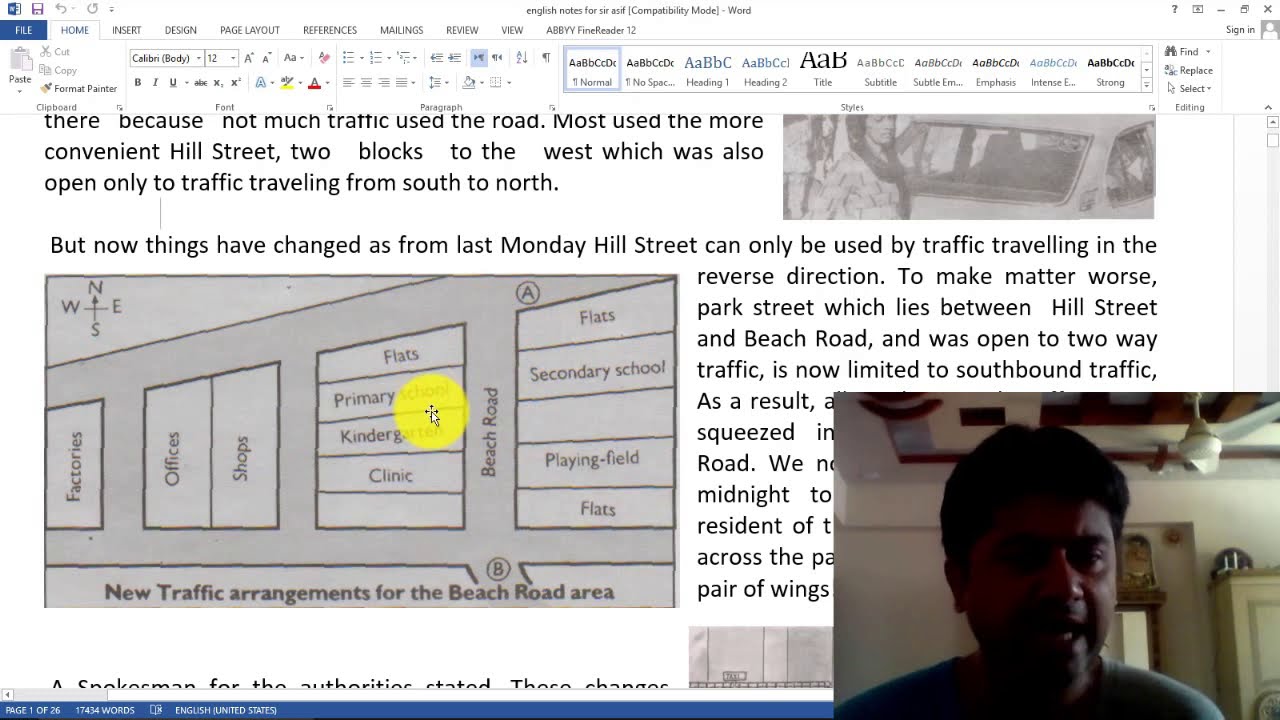Switch to the REVIEW tab
The height and width of the screenshot is (720, 1280).
coord(462,30)
